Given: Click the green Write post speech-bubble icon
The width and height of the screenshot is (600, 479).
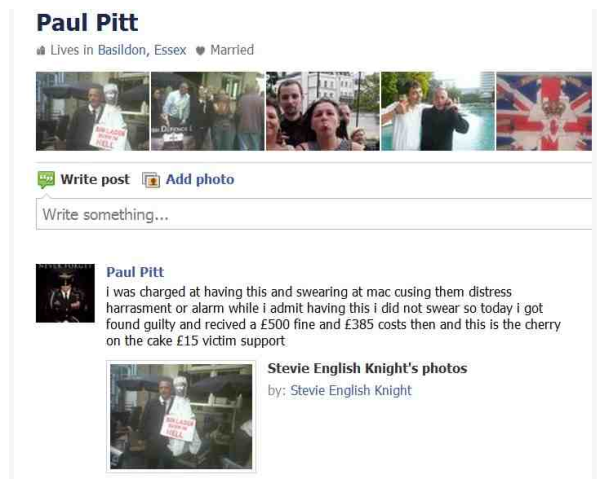Looking at the screenshot, I should 46,180.
